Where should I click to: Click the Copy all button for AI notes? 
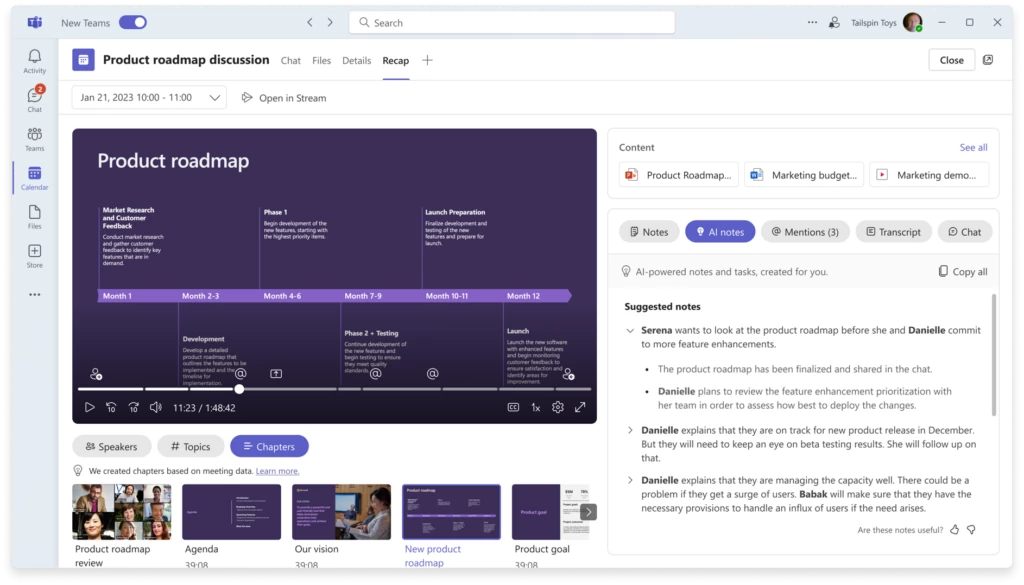[x=961, y=271]
